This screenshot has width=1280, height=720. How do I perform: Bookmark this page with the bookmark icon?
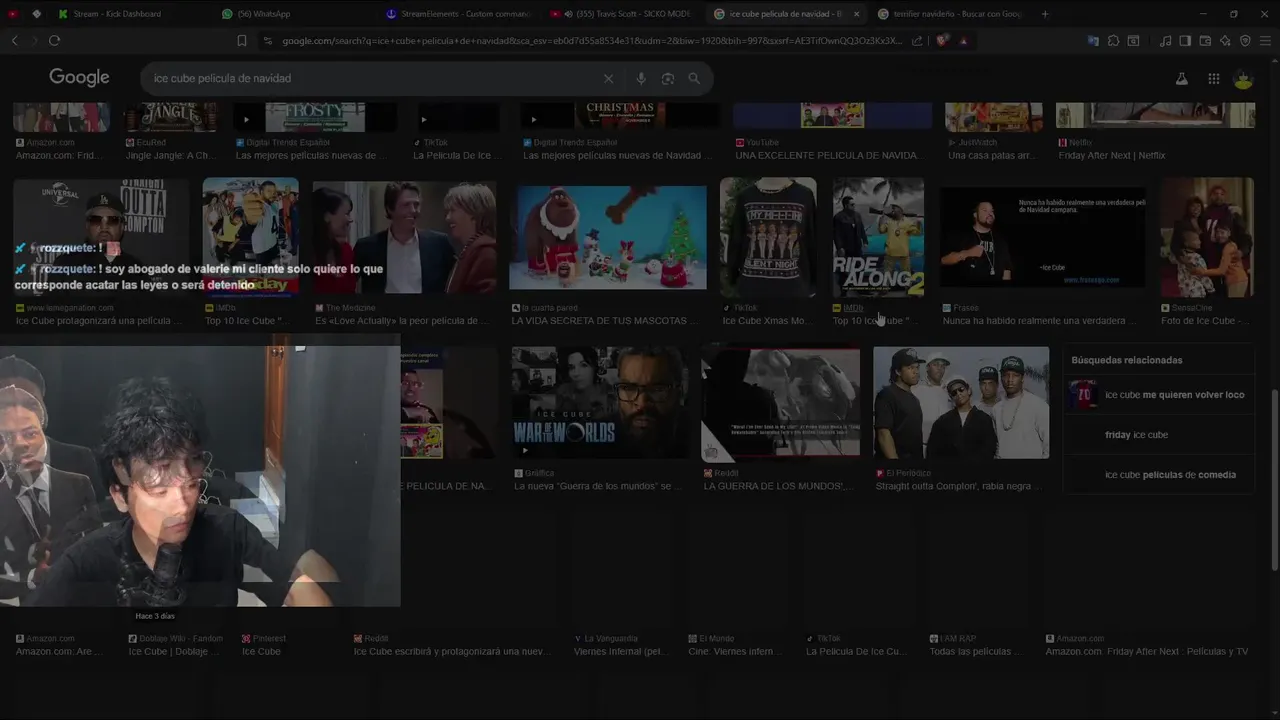pyautogui.click(x=242, y=41)
